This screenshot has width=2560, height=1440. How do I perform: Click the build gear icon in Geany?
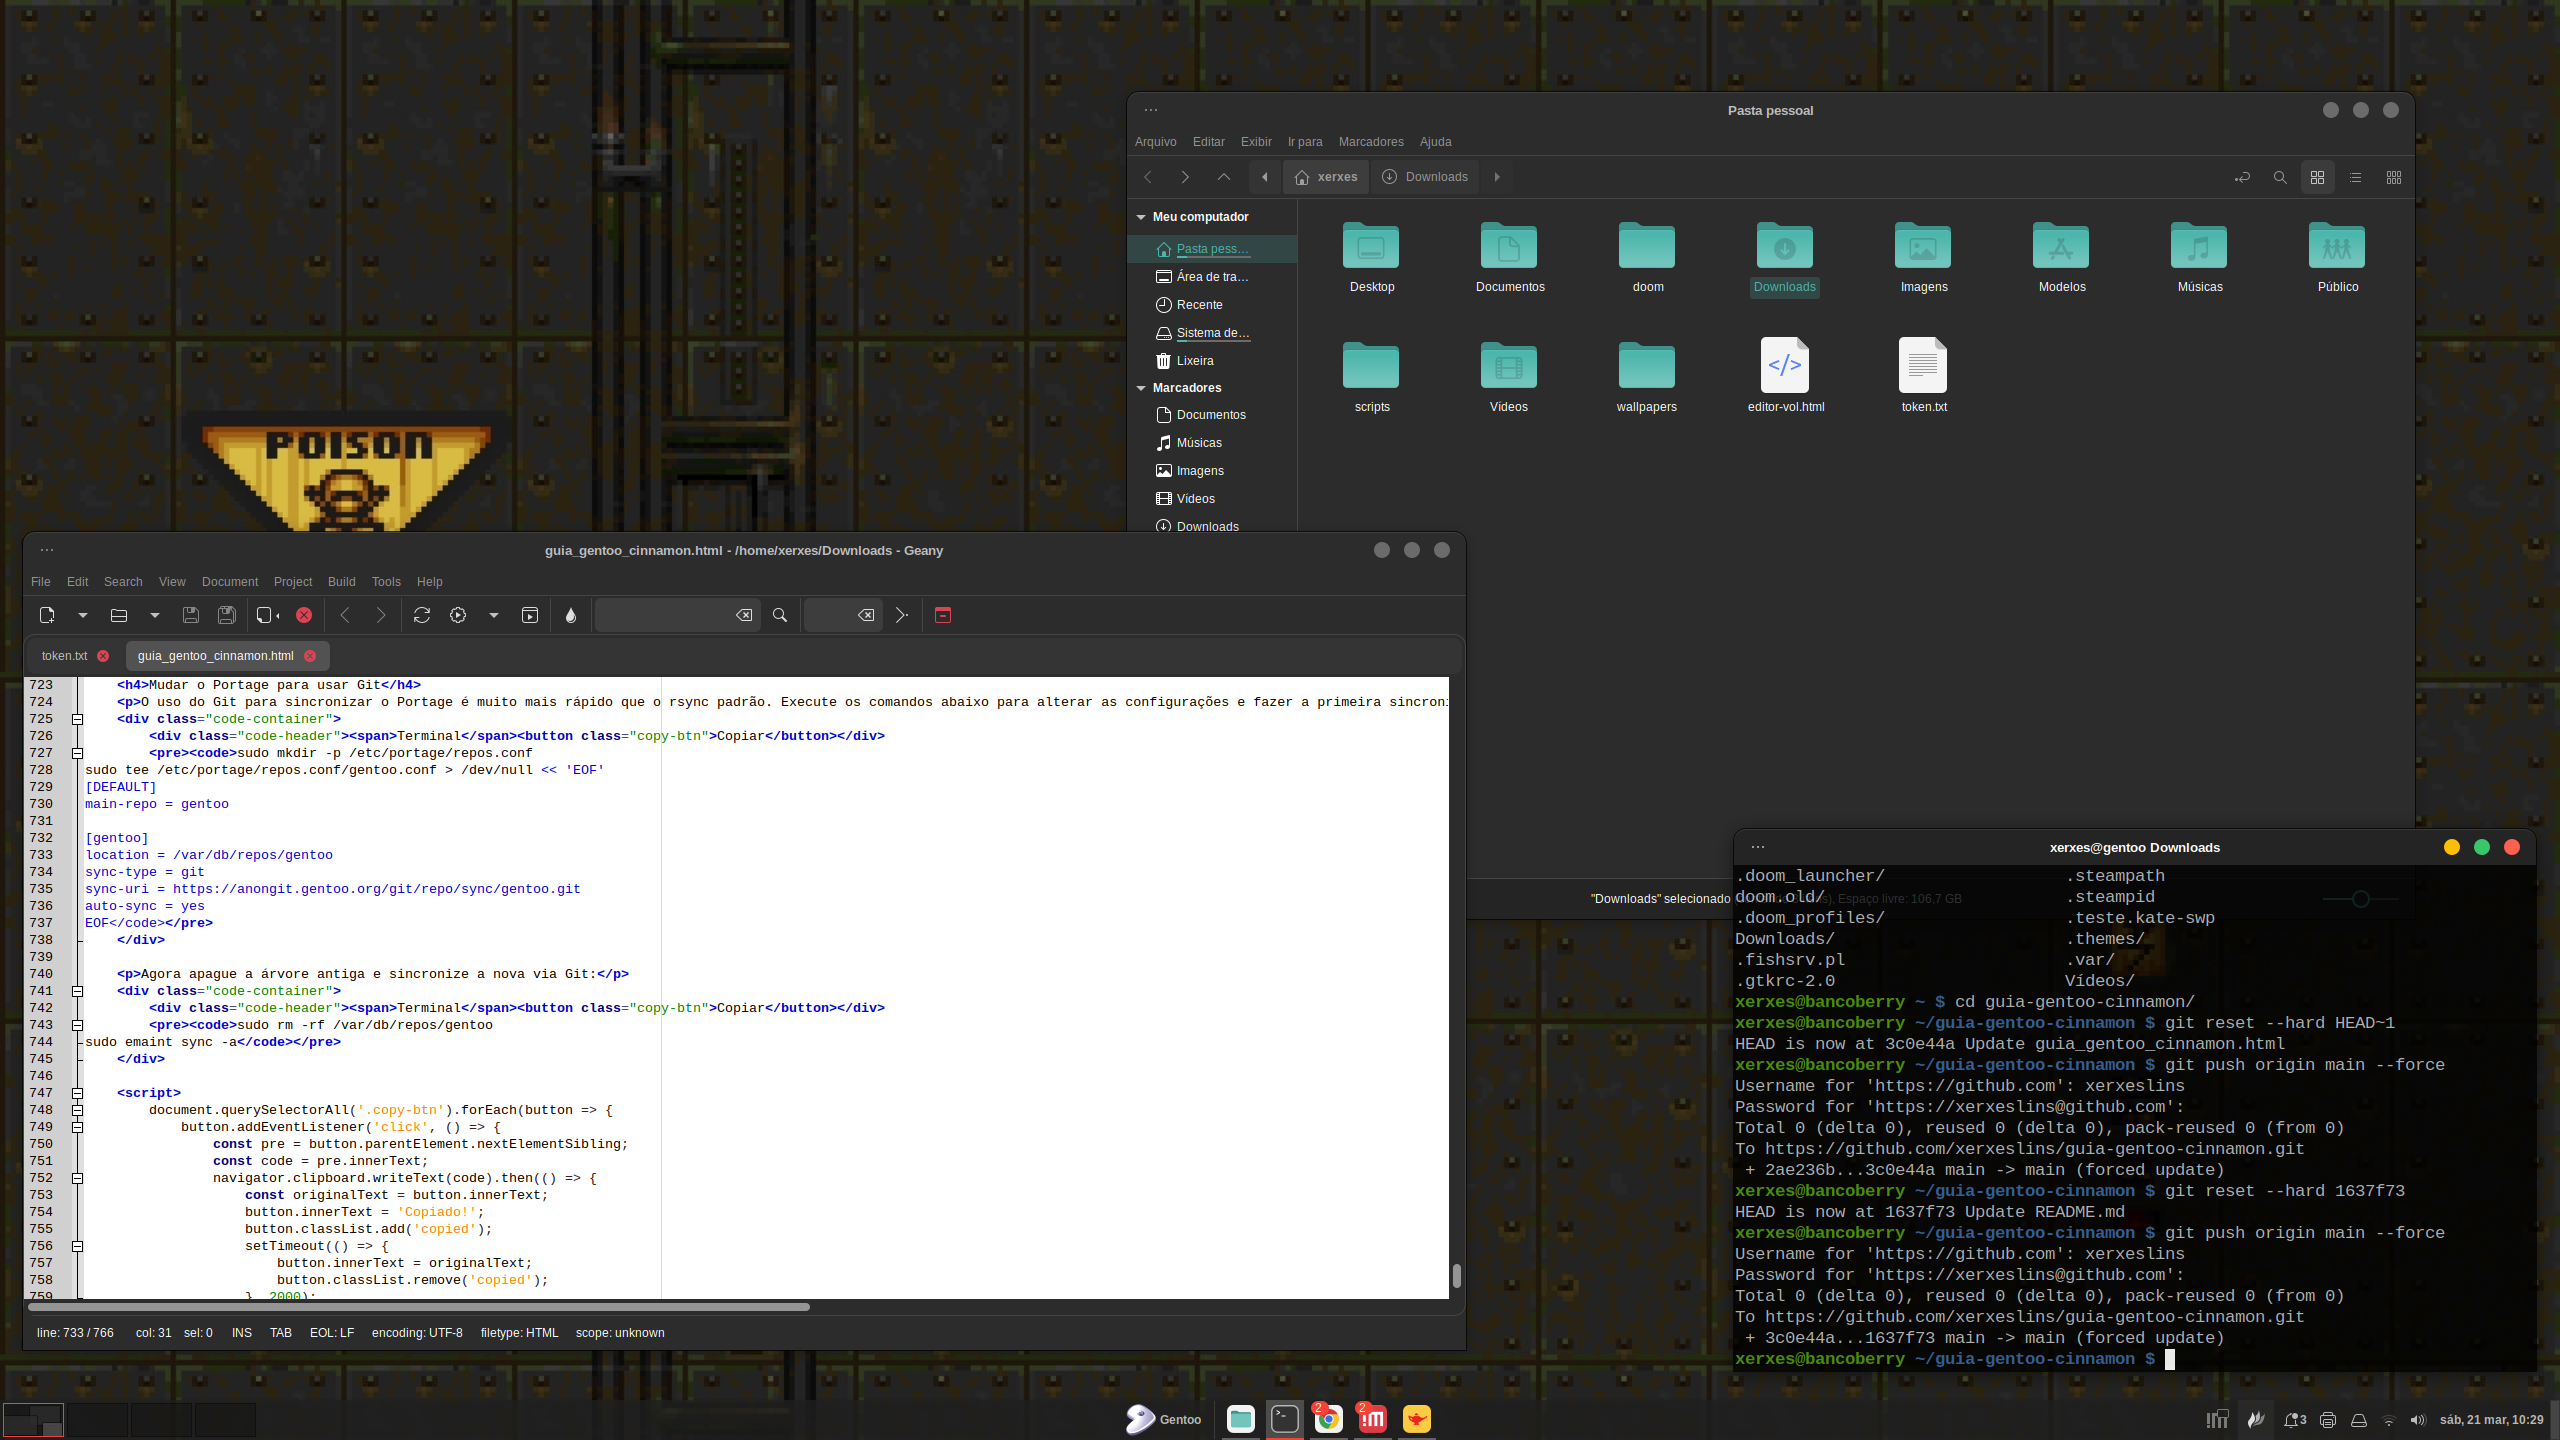[458, 615]
